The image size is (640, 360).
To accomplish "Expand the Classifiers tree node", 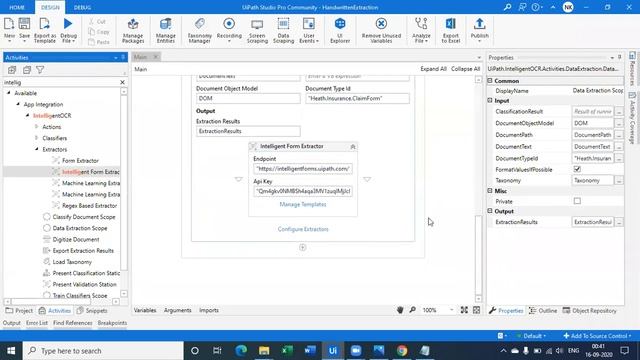I will click(x=37, y=138).
